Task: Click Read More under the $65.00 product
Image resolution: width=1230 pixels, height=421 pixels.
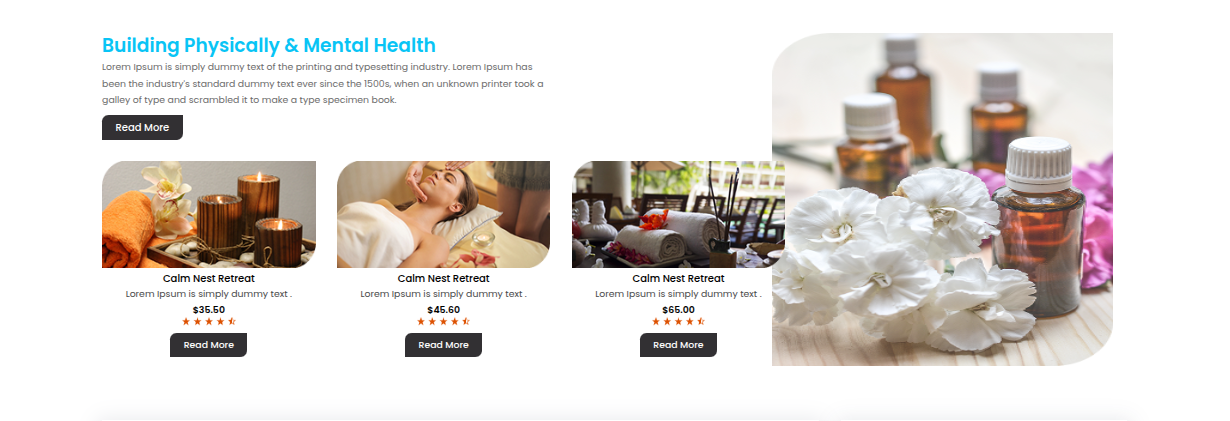Action: [x=678, y=345]
